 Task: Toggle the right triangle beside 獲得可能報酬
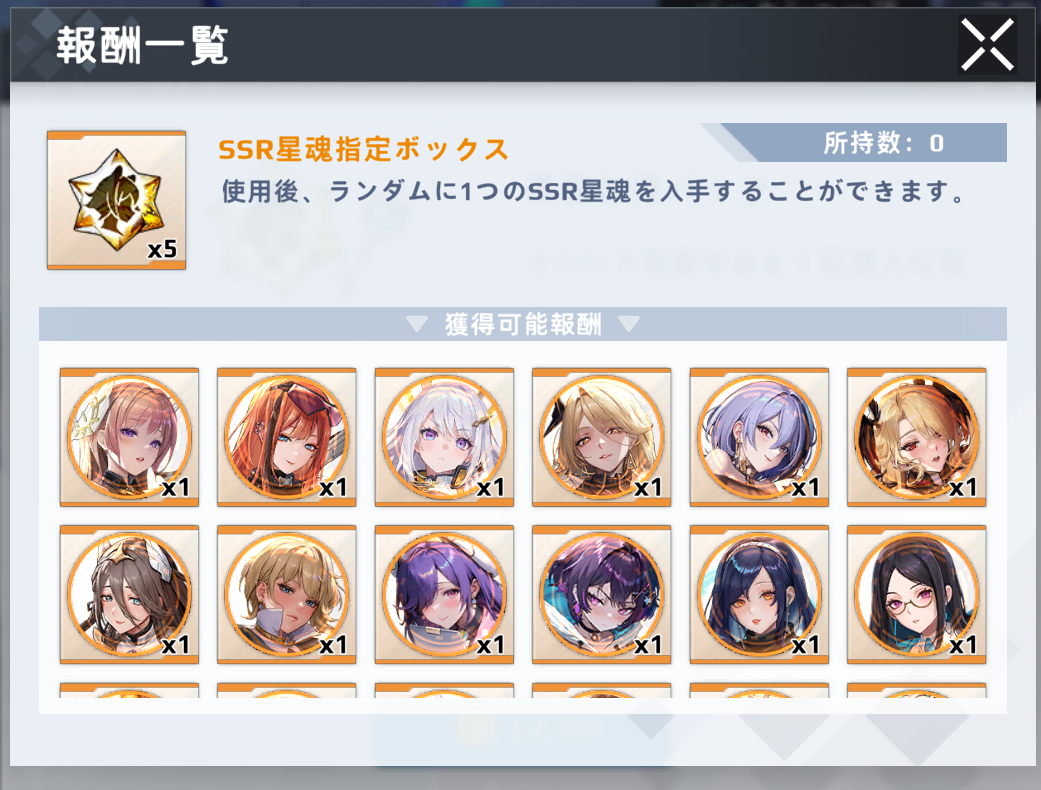click(x=629, y=324)
